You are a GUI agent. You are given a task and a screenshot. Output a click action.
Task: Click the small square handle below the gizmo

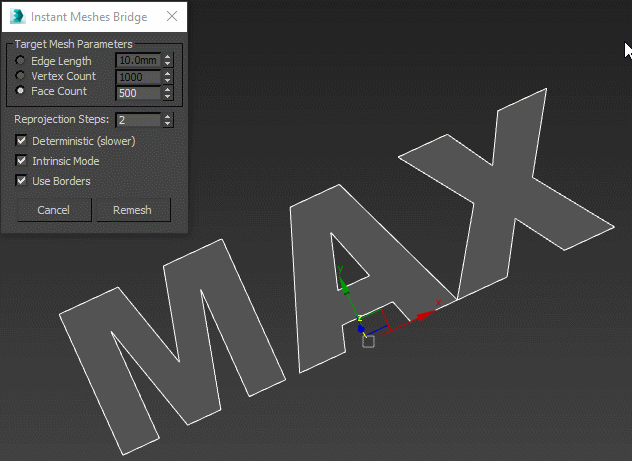pyautogui.click(x=368, y=342)
